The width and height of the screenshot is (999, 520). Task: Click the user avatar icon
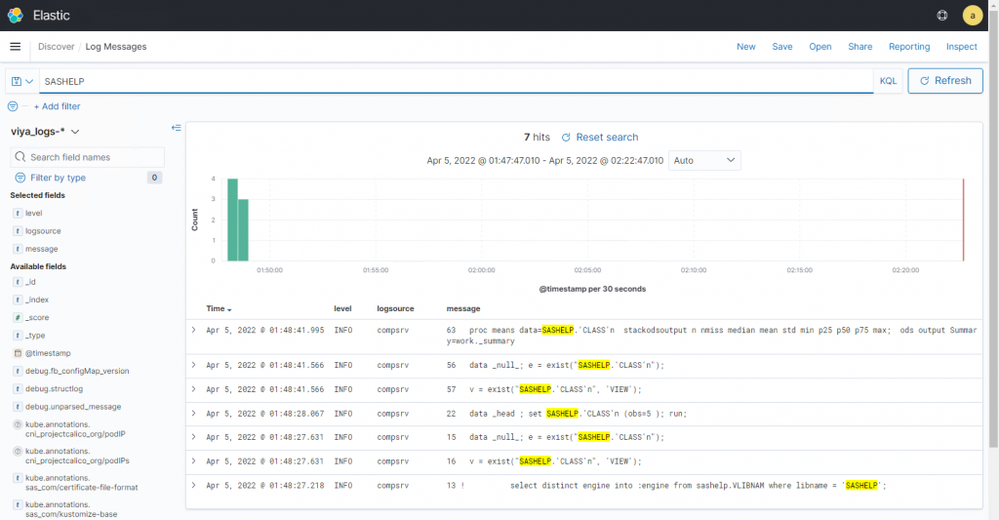click(972, 15)
